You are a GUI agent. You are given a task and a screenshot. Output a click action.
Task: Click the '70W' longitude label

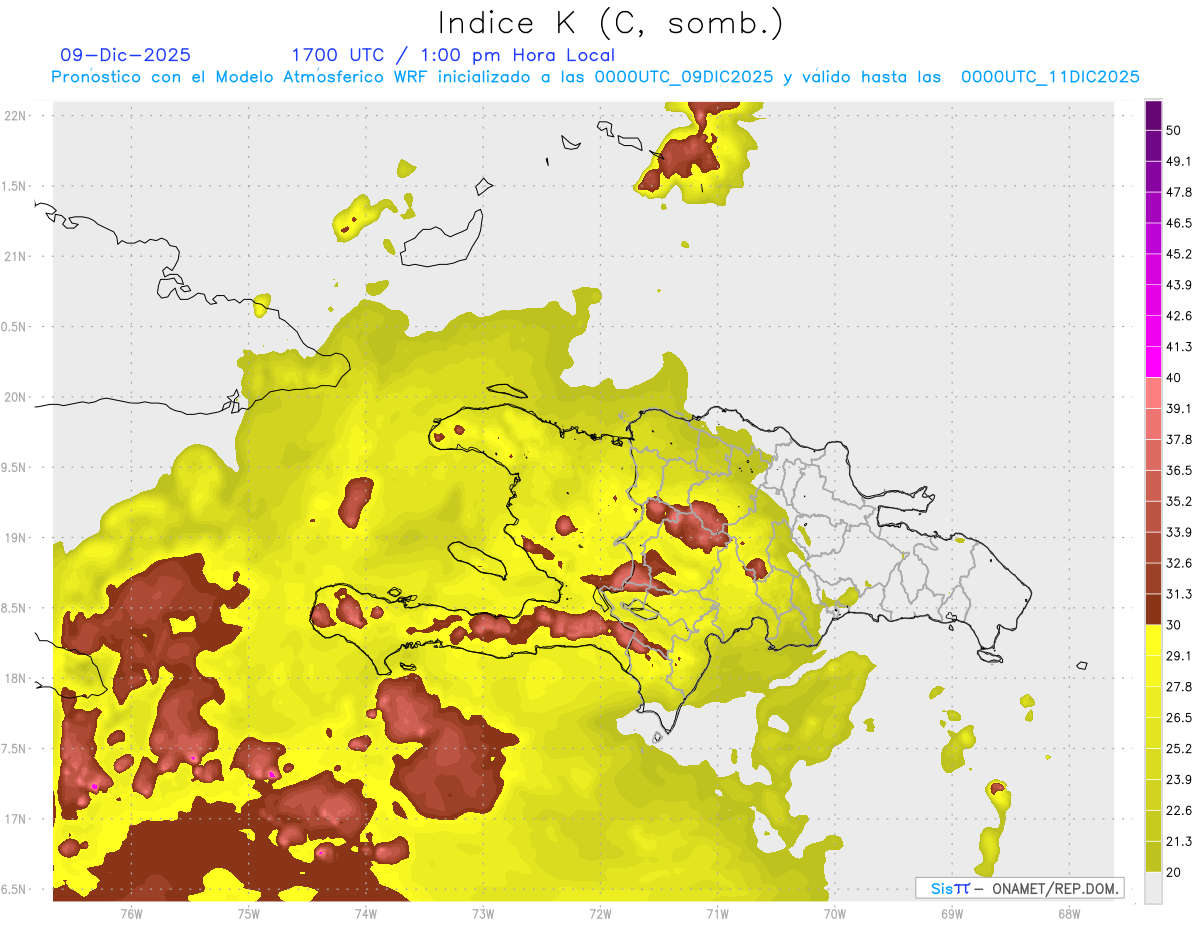click(x=835, y=914)
